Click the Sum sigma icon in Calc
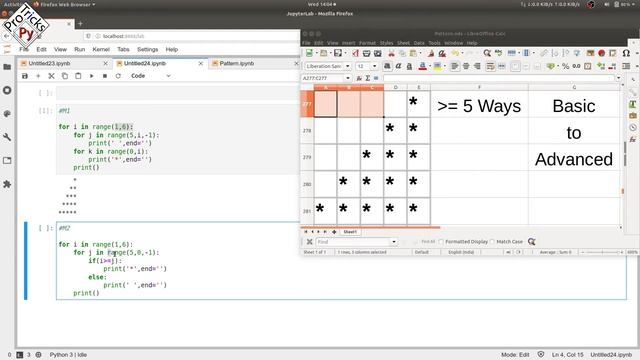 click(x=367, y=78)
